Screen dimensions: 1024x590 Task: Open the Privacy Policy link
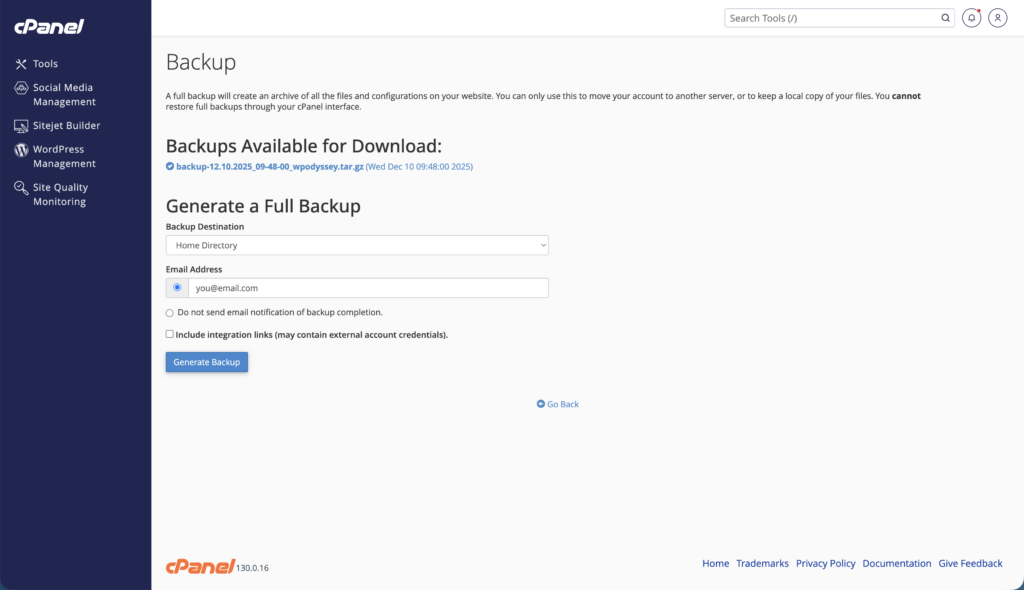(826, 563)
